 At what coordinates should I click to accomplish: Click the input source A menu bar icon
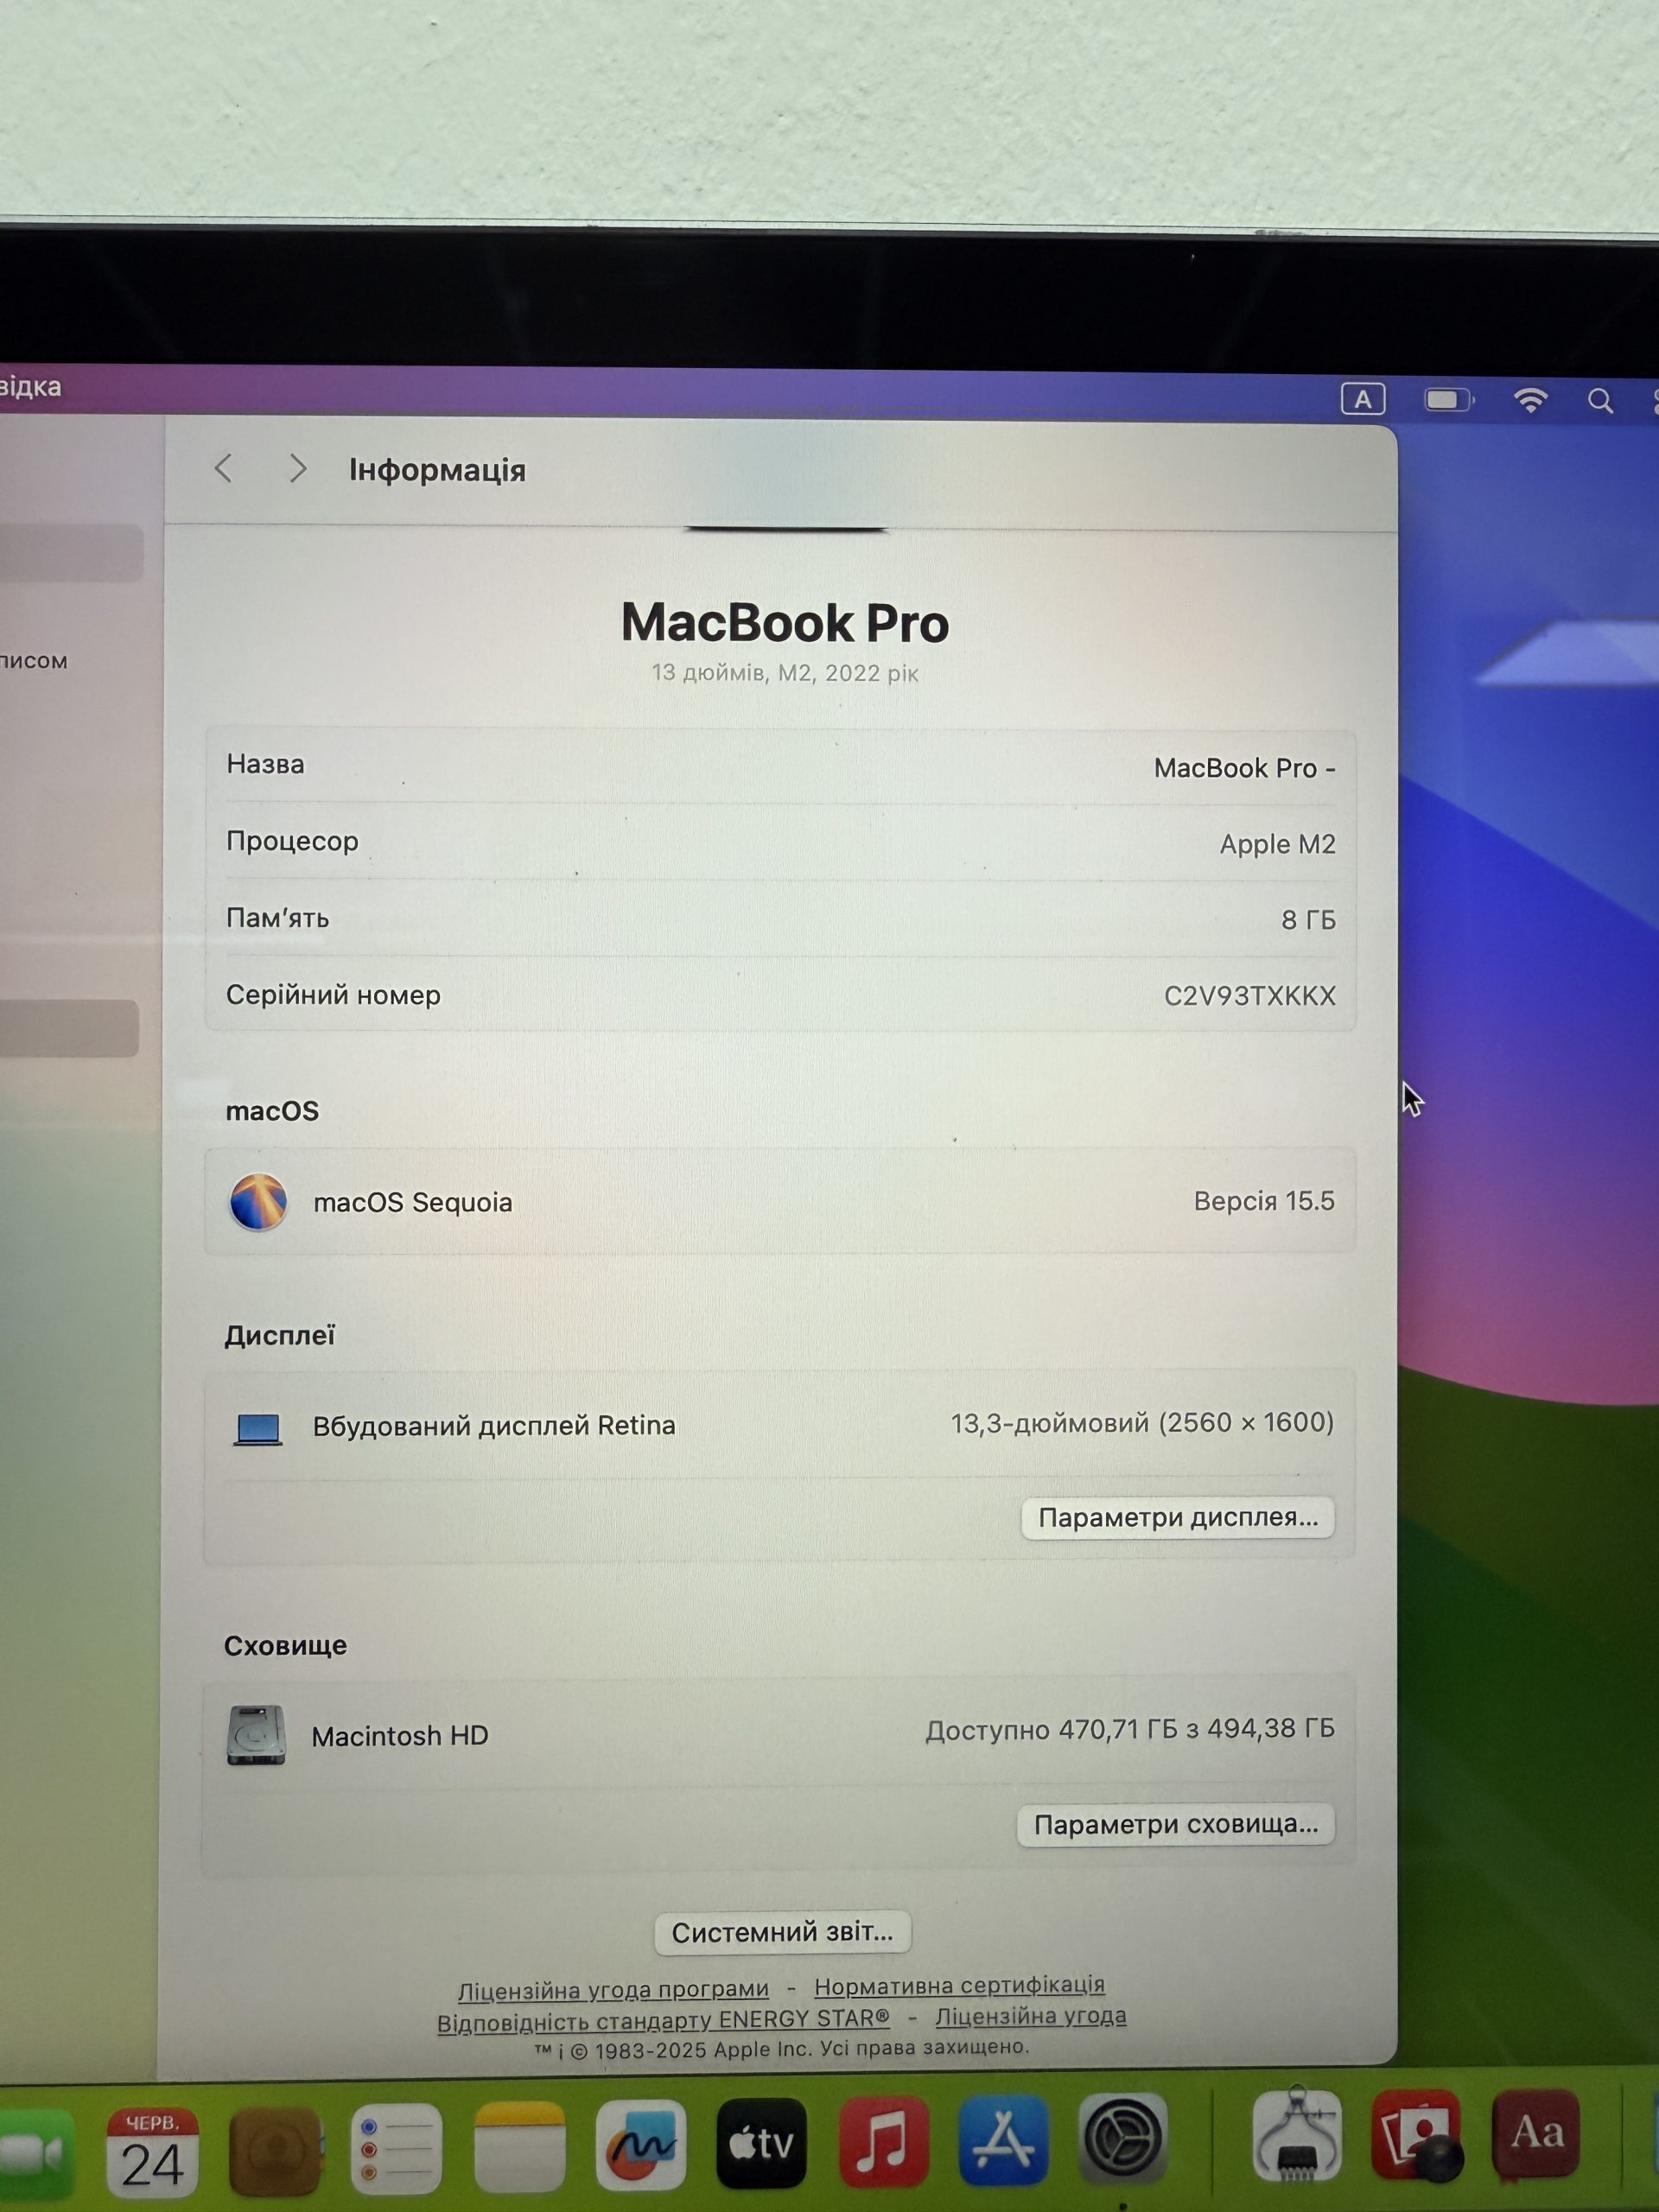(1362, 400)
